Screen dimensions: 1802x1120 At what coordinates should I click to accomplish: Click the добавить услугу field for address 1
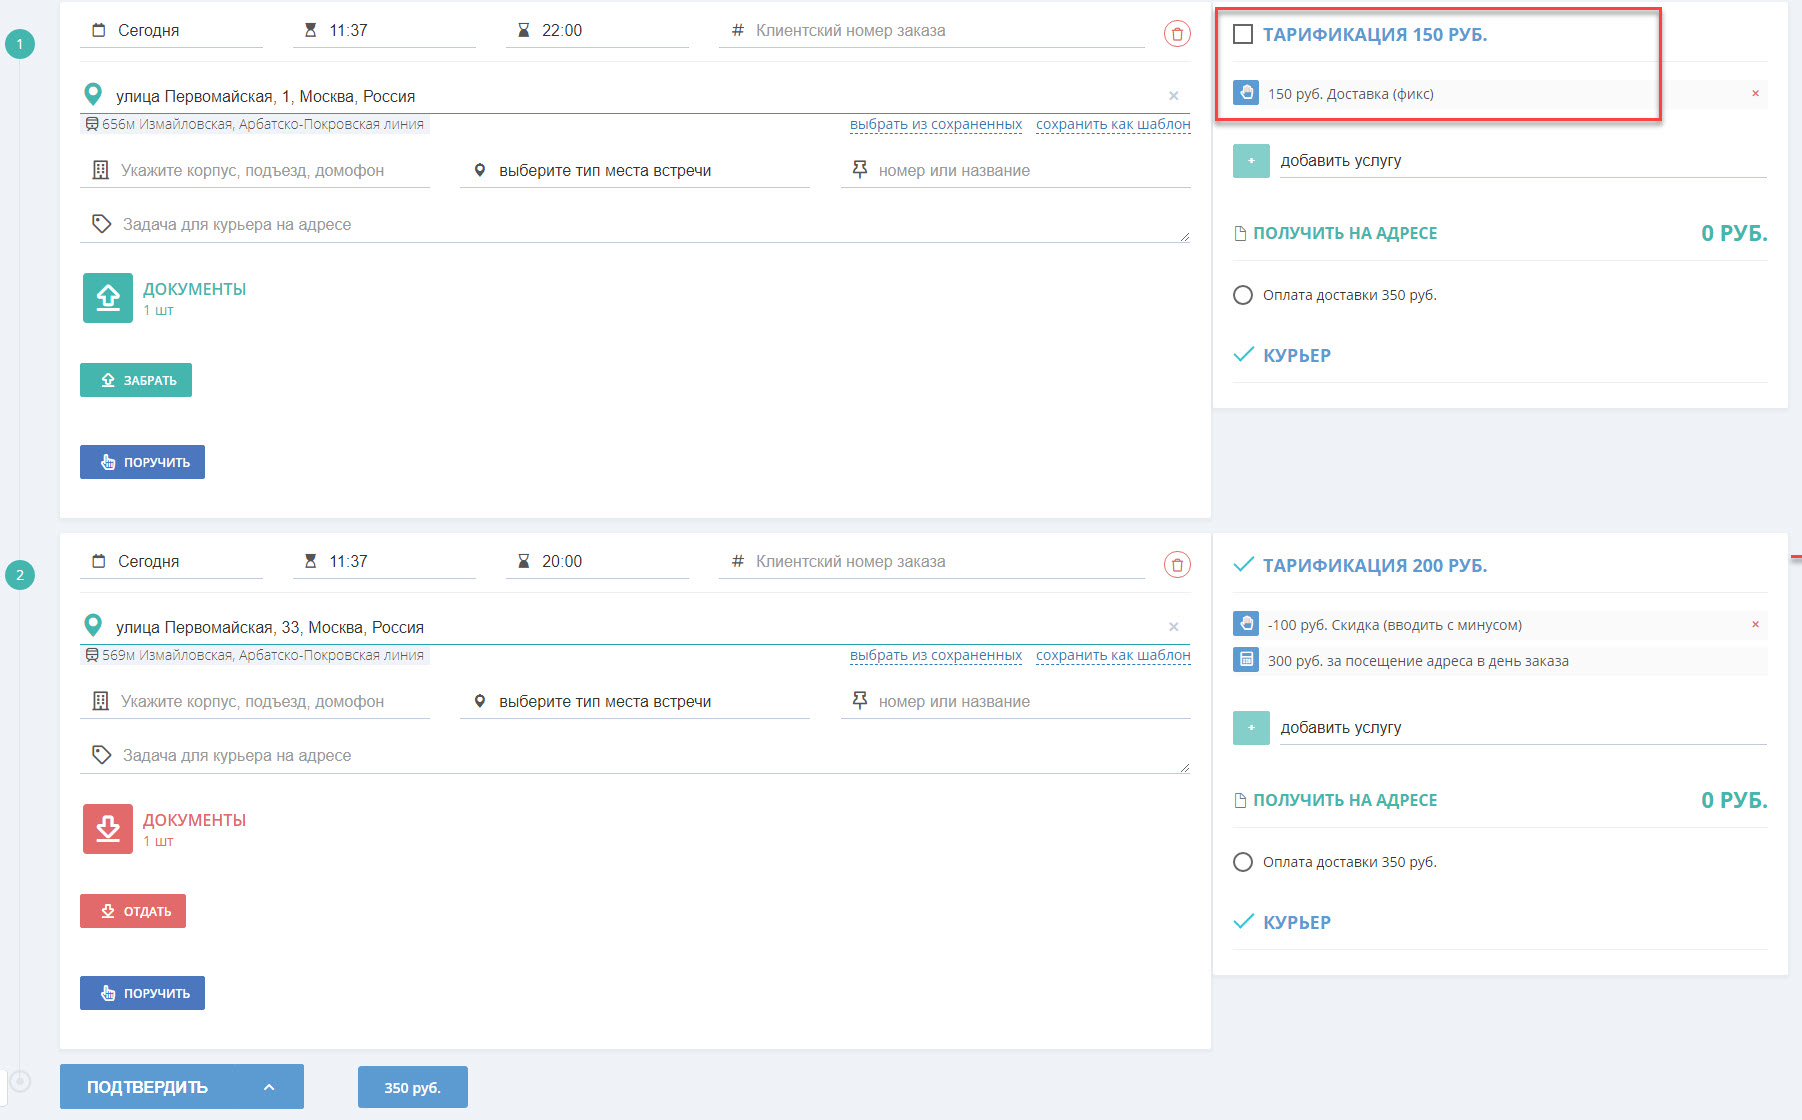(1523, 161)
